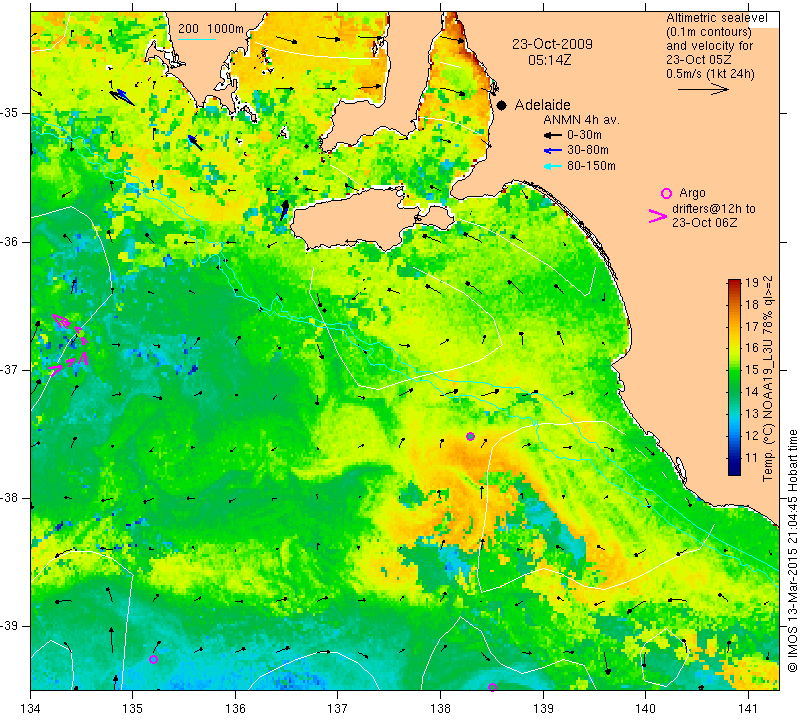This screenshot has height=720, width=800.
Task: Click the magenta drifters arrowhead legend symbol
Action: pyautogui.click(x=658, y=216)
